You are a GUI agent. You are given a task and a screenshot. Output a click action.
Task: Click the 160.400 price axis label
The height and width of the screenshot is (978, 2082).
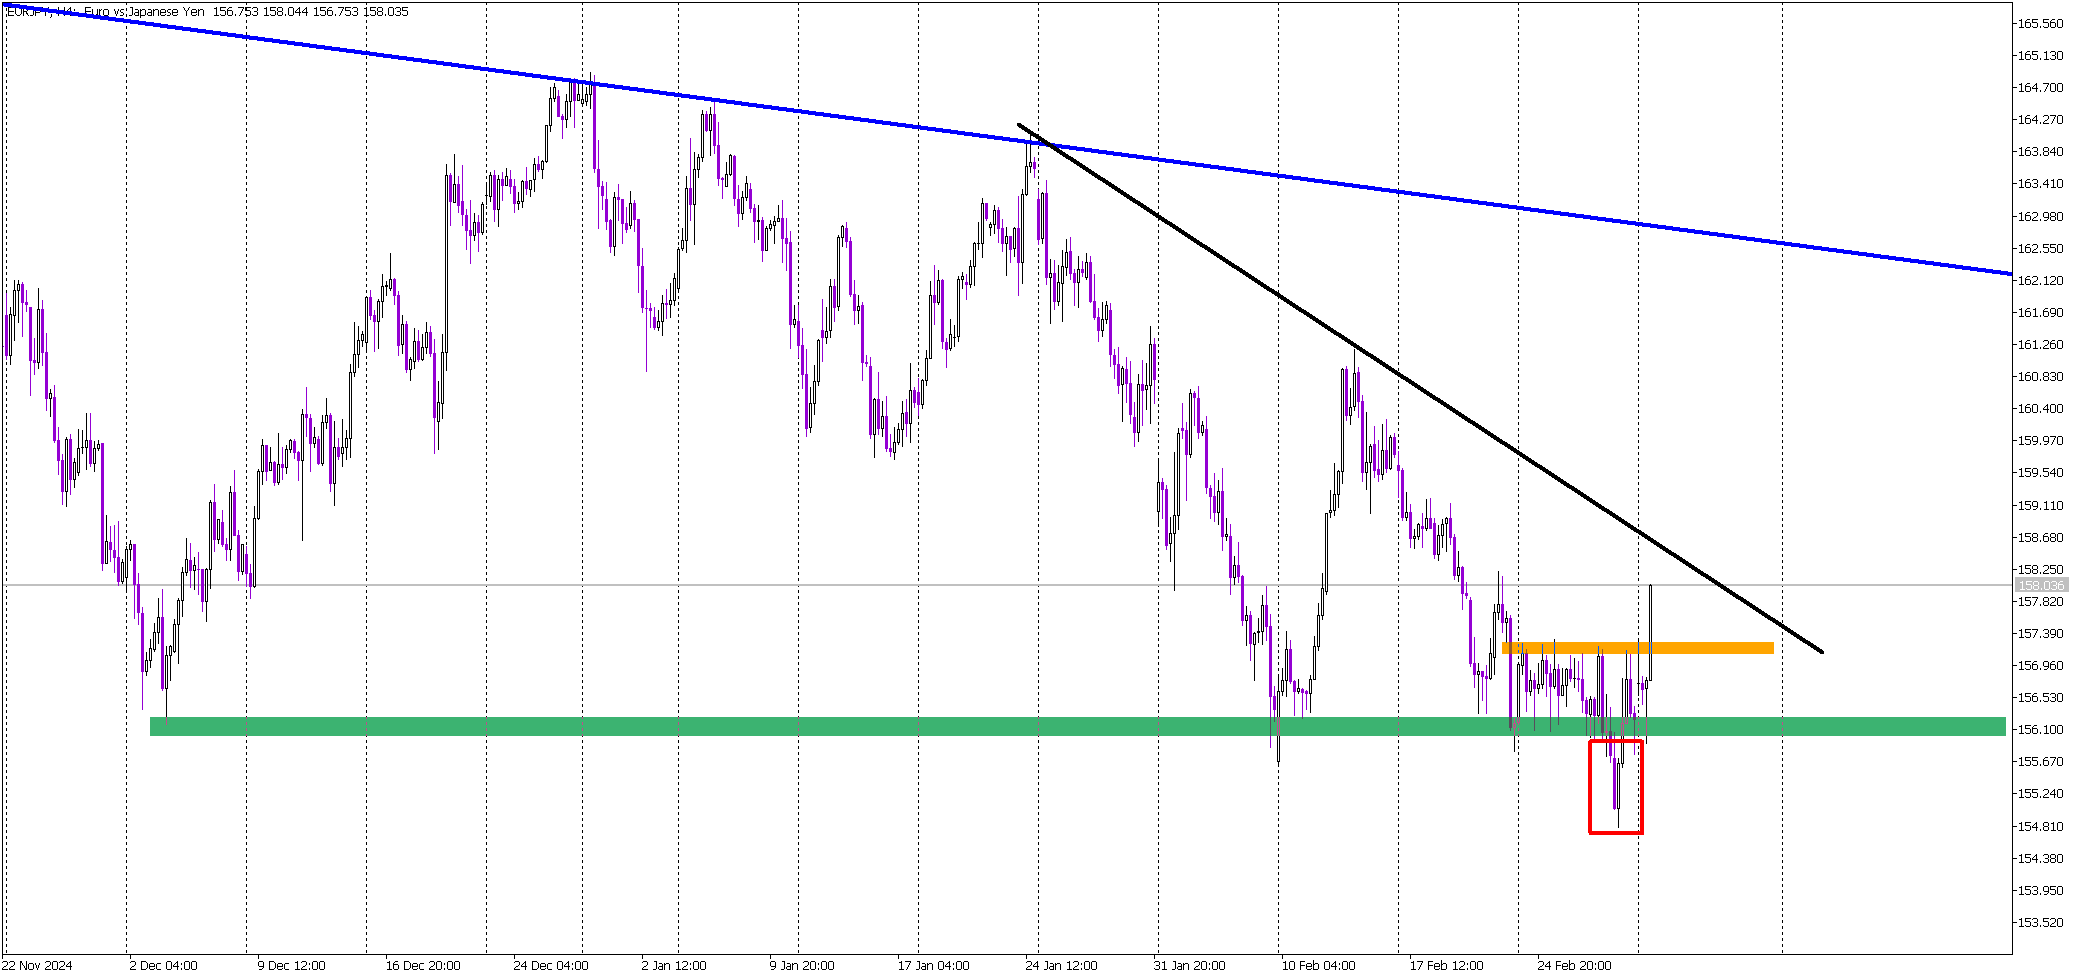2040,408
